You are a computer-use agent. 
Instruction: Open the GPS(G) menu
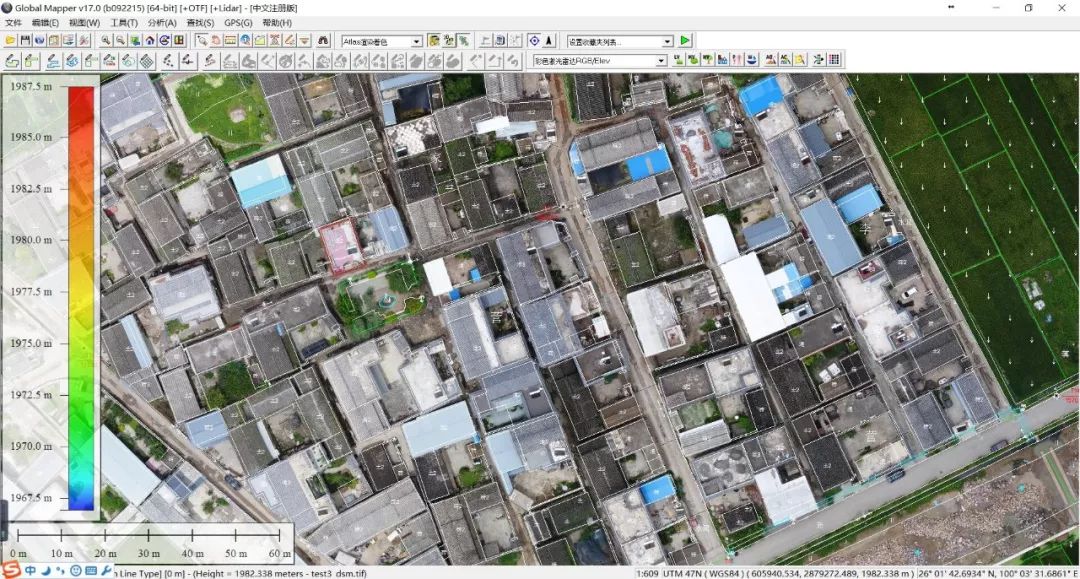238,22
